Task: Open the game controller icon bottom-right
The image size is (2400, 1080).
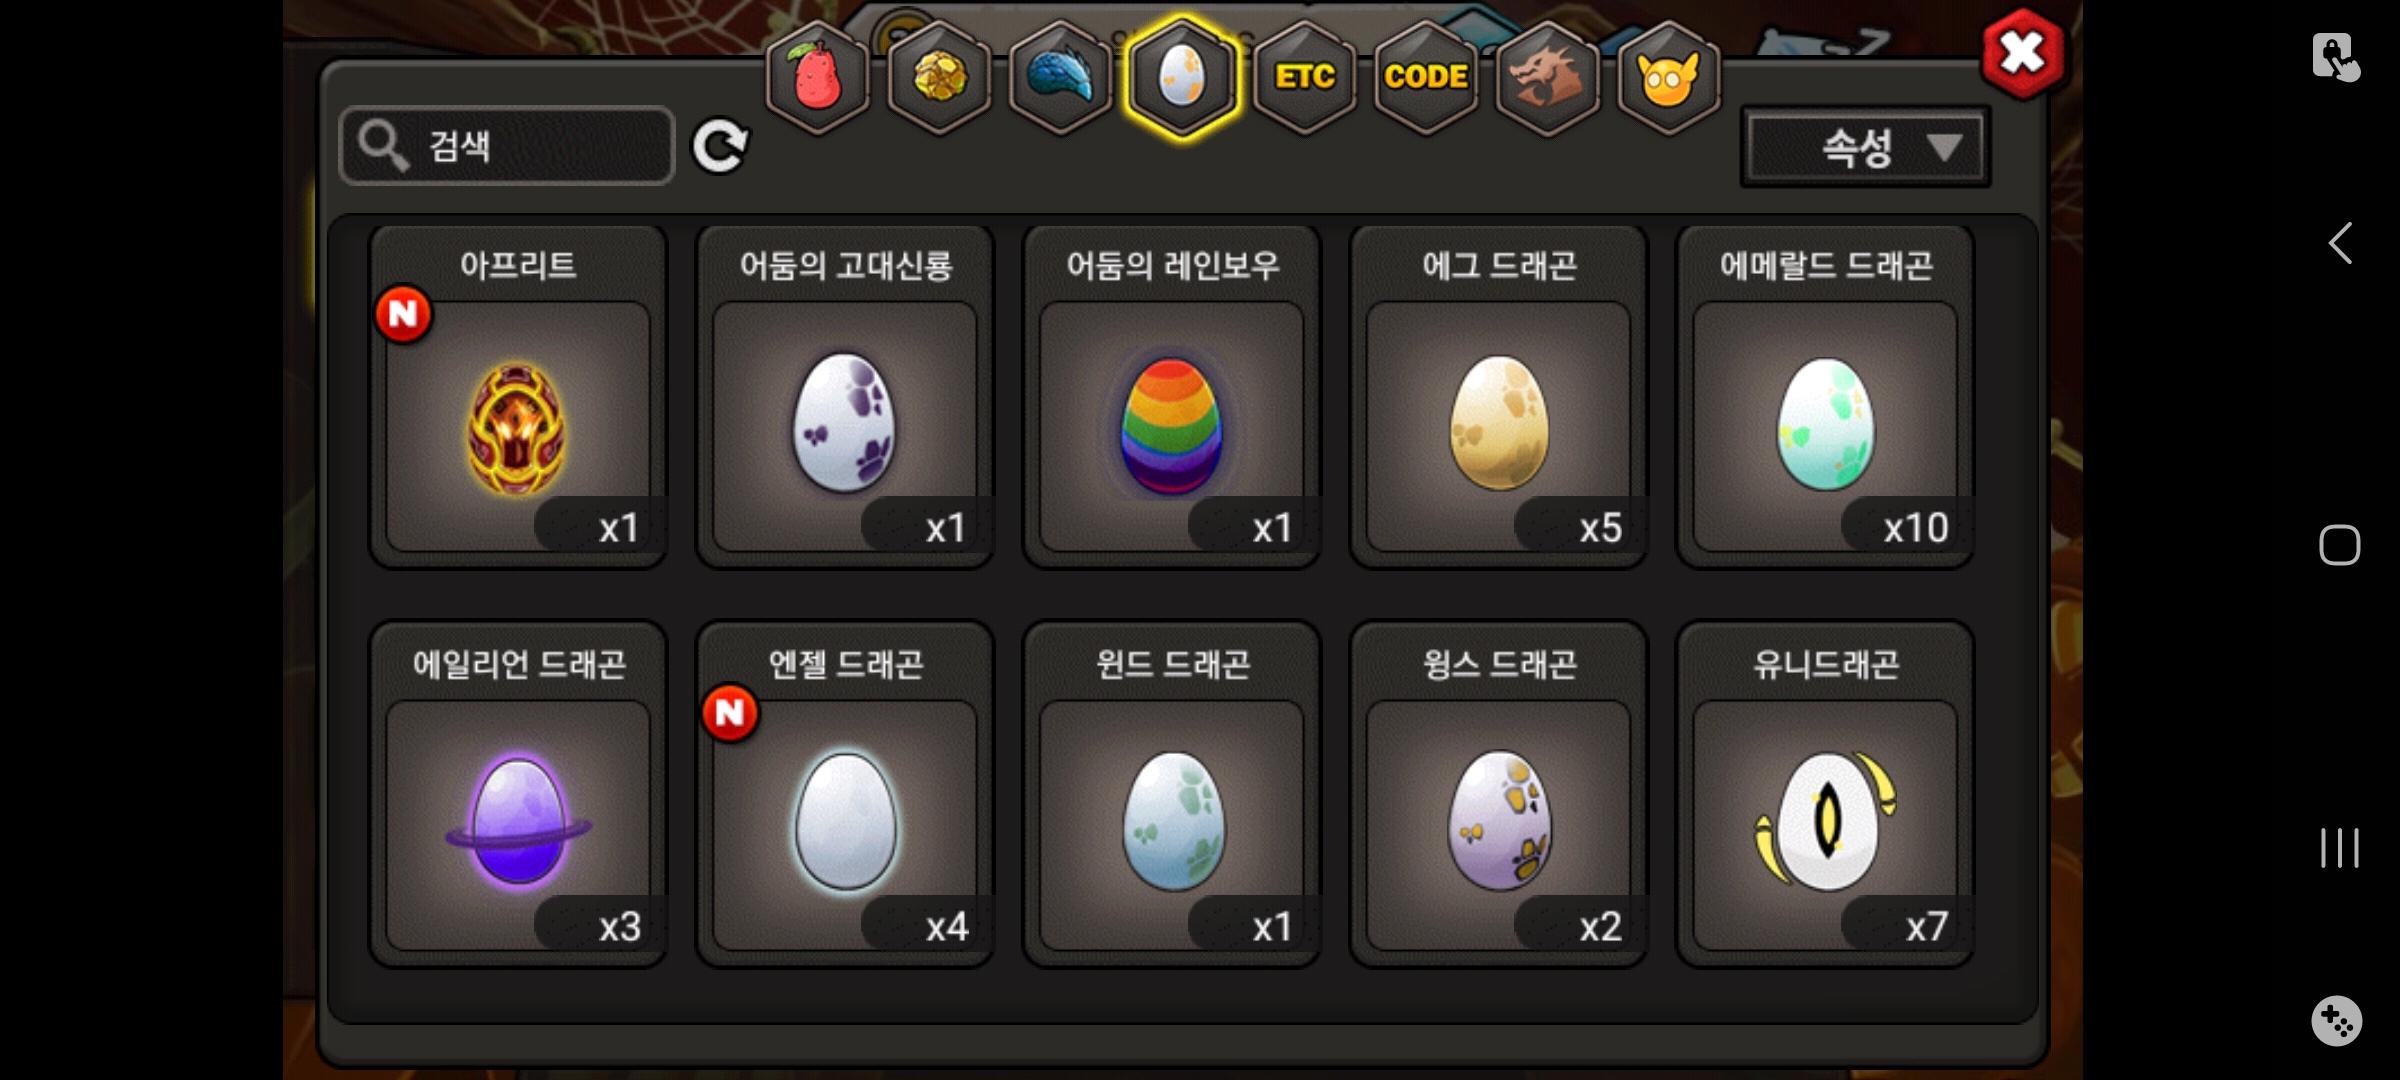Action: (2337, 1021)
